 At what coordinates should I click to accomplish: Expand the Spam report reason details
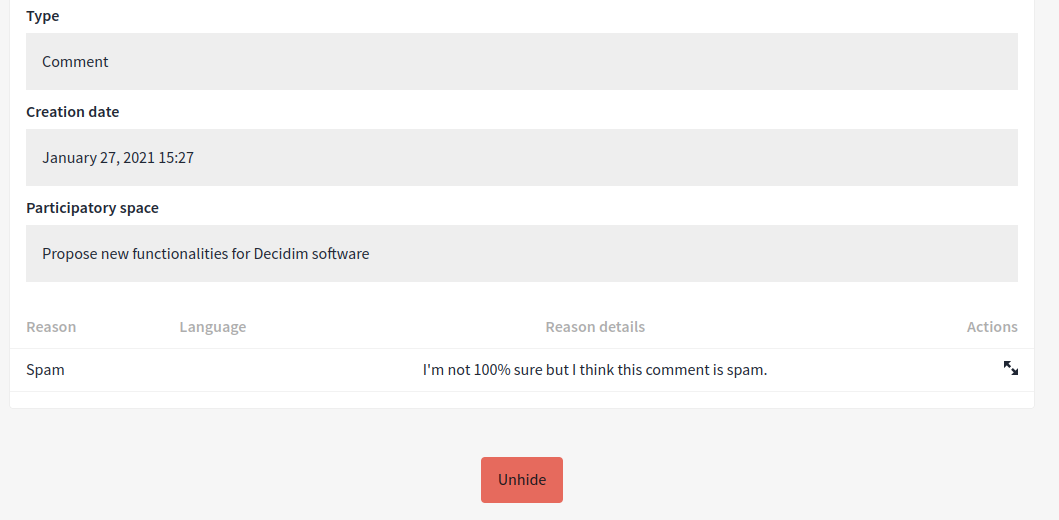1010,368
